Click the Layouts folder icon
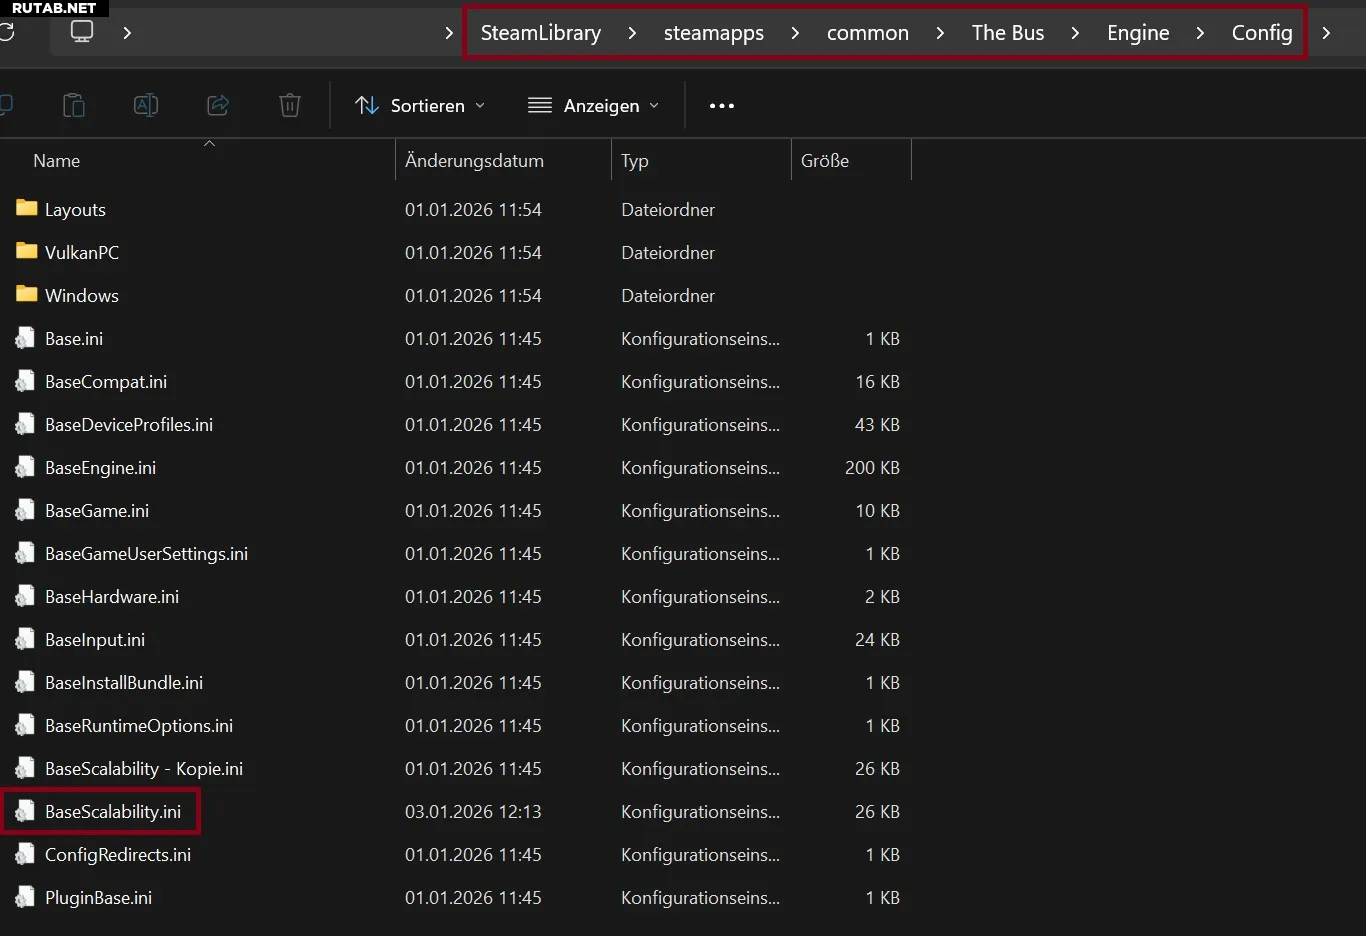1366x936 pixels. (x=27, y=209)
